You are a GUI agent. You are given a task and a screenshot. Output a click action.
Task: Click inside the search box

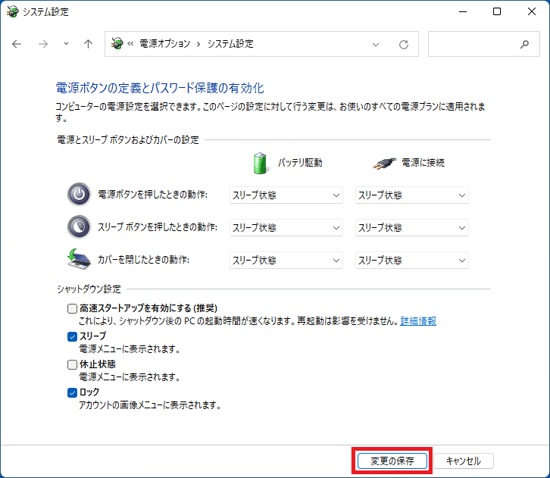pos(484,44)
